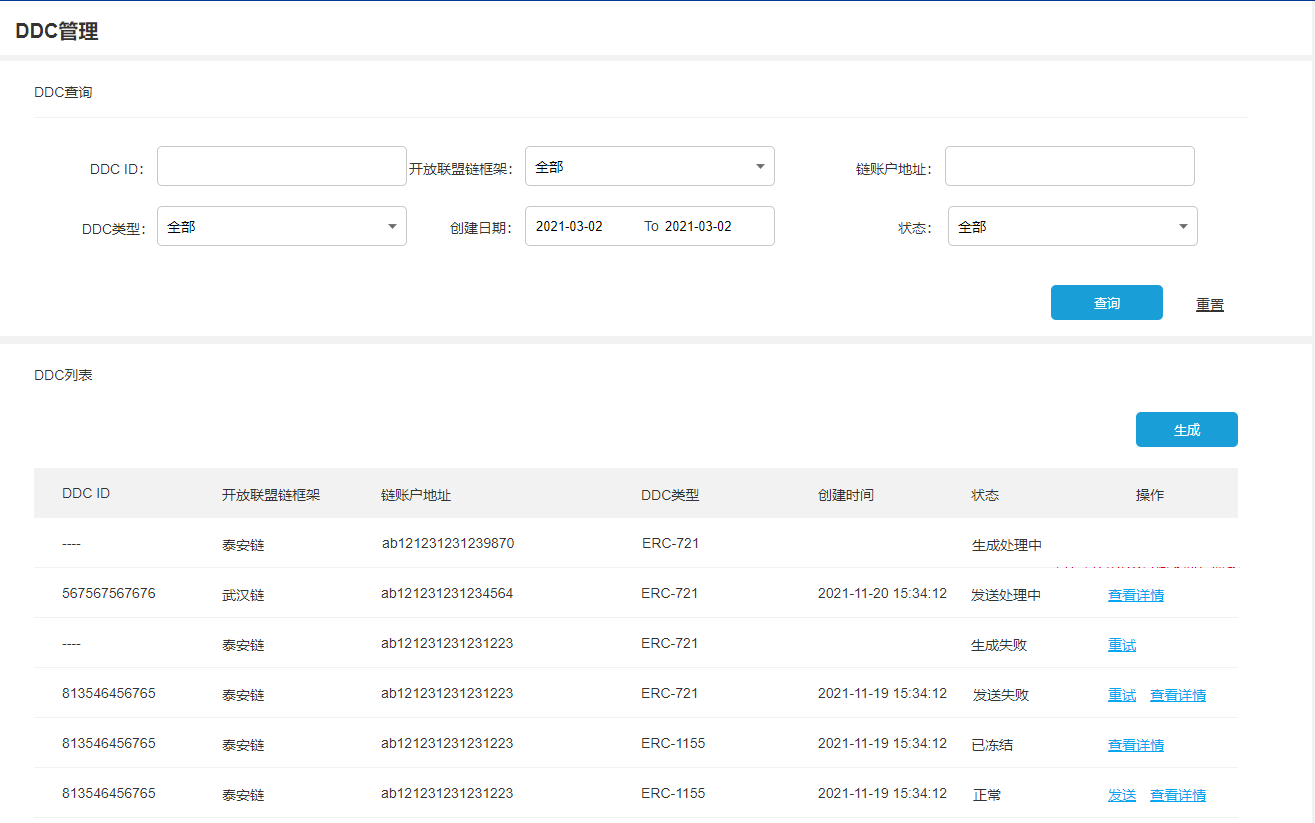
Task: Click the DDC查询 section heading
Action: coord(63,92)
